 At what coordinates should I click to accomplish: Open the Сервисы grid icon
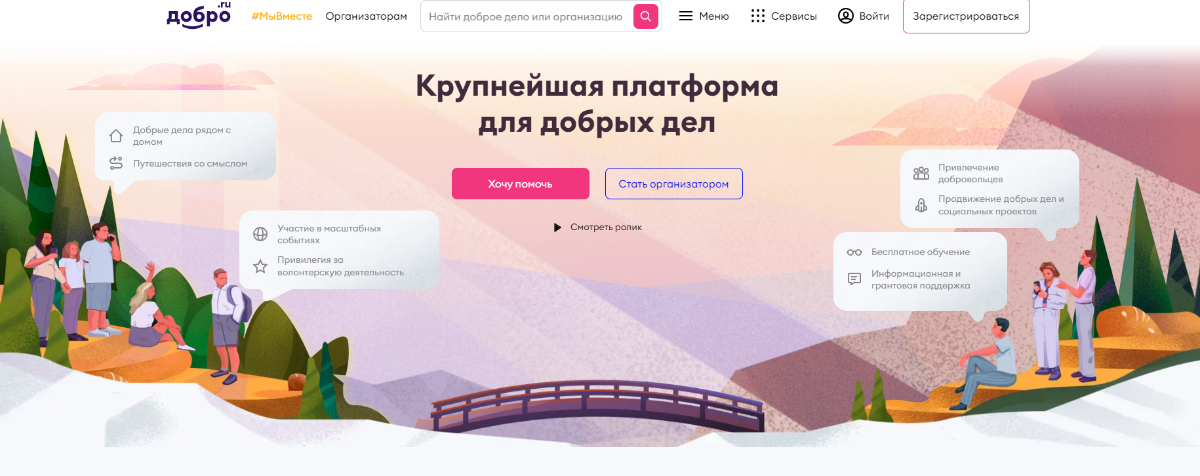coord(758,16)
